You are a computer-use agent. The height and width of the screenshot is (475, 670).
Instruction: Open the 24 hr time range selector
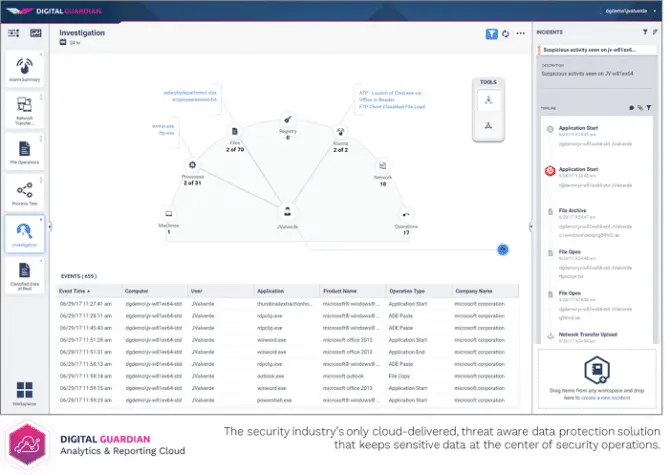coord(71,42)
